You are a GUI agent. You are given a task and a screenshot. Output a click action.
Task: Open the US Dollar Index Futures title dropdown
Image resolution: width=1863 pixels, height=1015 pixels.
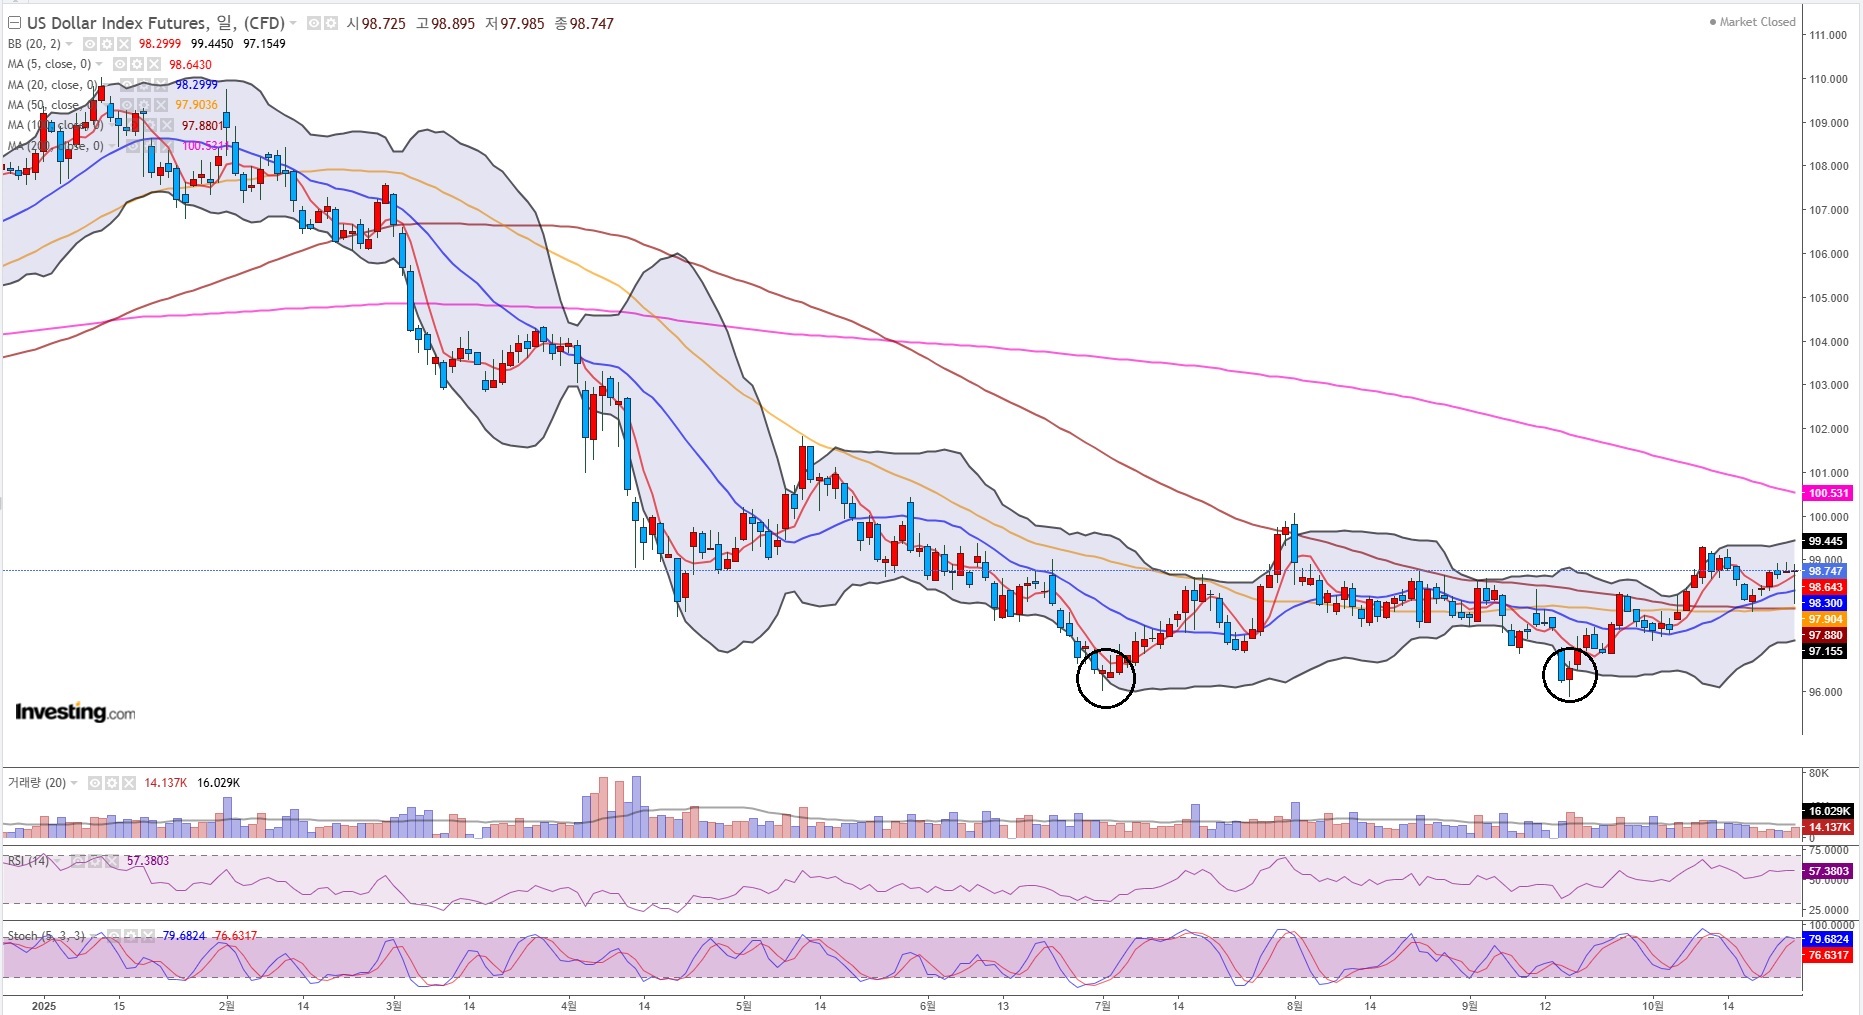tap(294, 23)
